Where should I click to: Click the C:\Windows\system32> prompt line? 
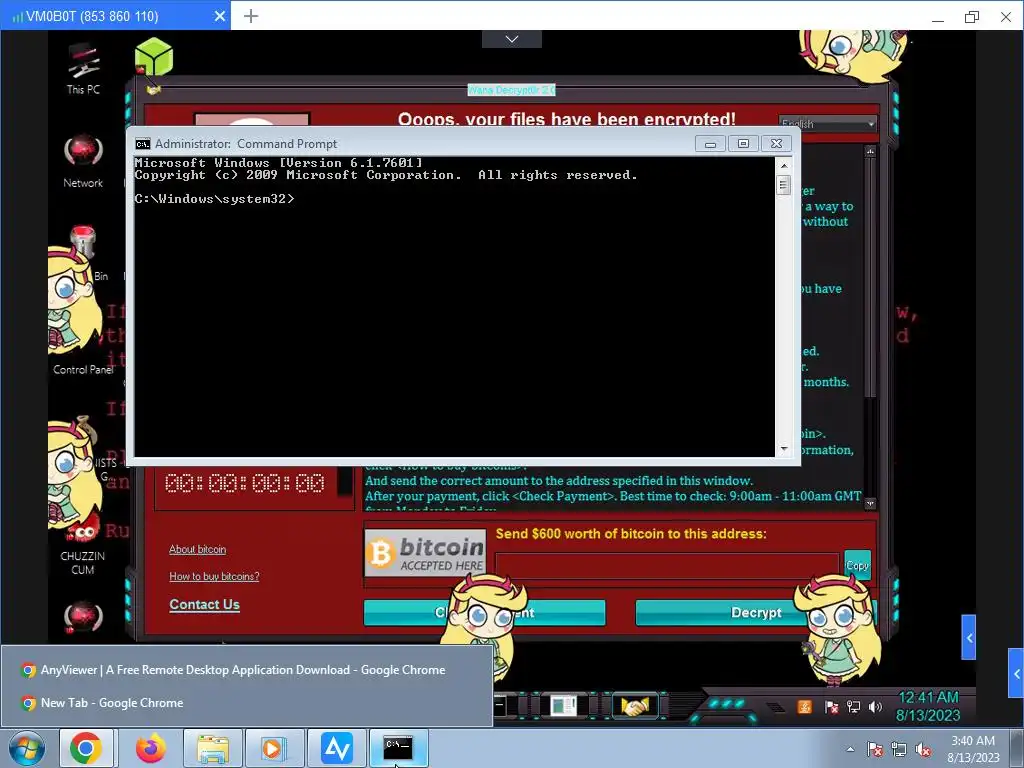[215, 199]
